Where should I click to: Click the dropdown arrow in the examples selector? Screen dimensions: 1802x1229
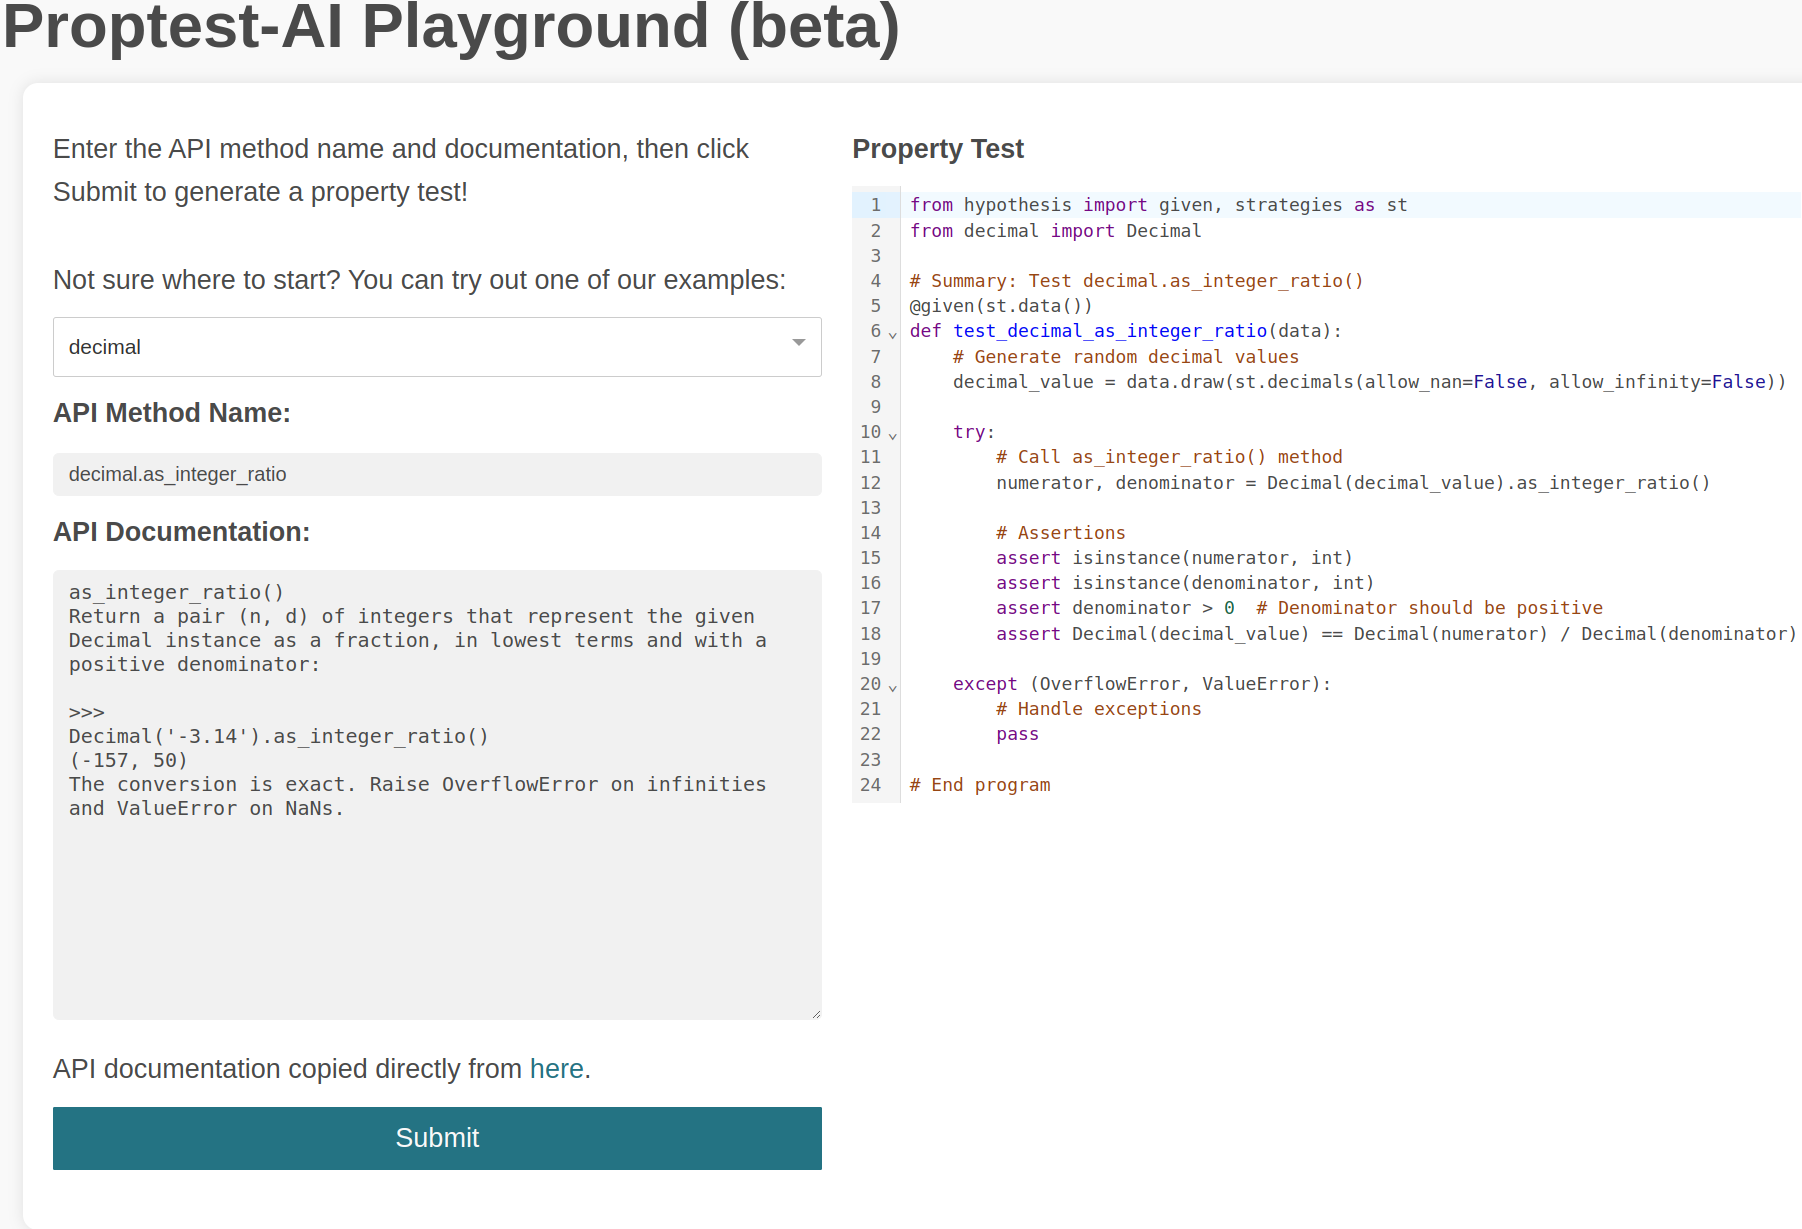click(798, 343)
